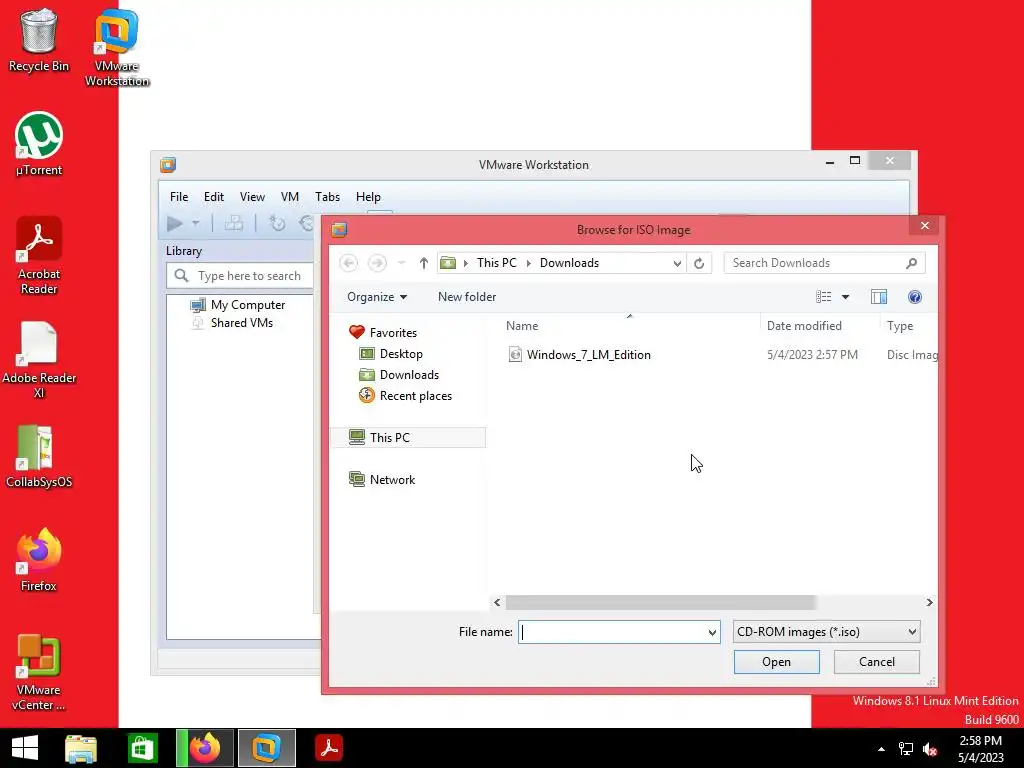Image resolution: width=1024 pixels, height=768 pixels.
Task: Select This PC in navigation pane
Action: (x=408, y=438)
